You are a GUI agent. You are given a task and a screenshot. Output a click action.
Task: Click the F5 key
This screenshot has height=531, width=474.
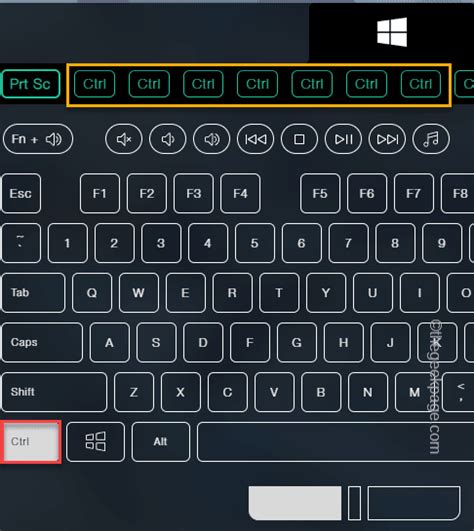coord(320,193)
